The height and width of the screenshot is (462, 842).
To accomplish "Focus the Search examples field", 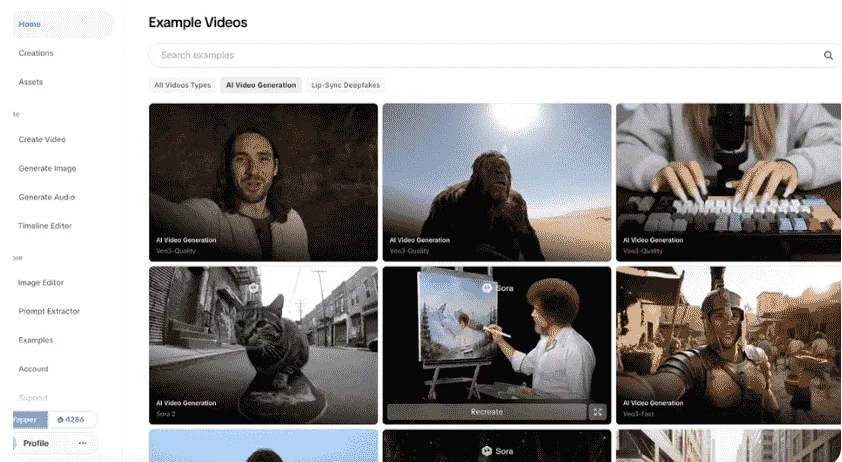I will click(x=494, y=55).
